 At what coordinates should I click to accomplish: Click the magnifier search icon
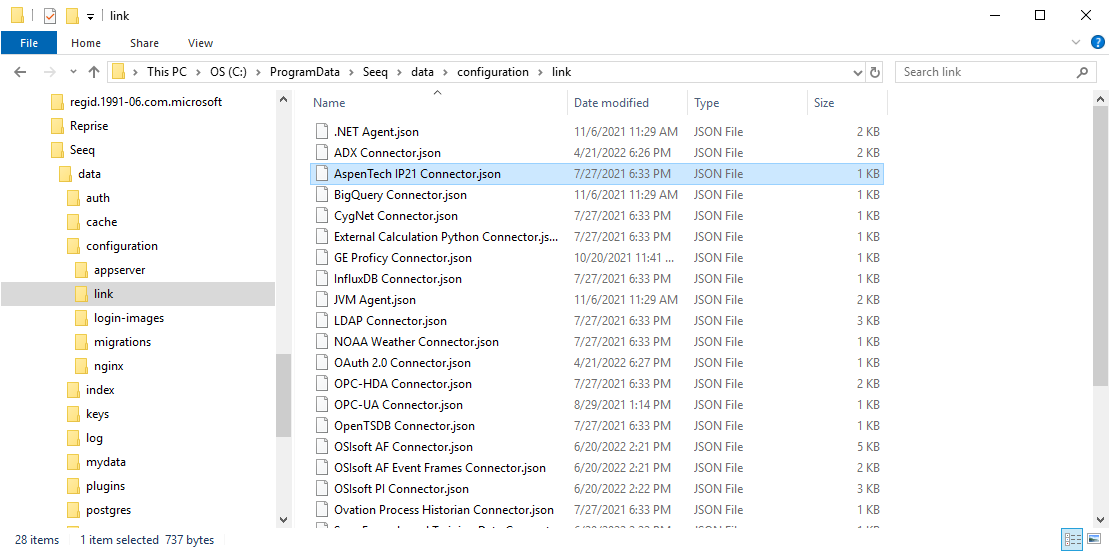tap(1082, 72)
